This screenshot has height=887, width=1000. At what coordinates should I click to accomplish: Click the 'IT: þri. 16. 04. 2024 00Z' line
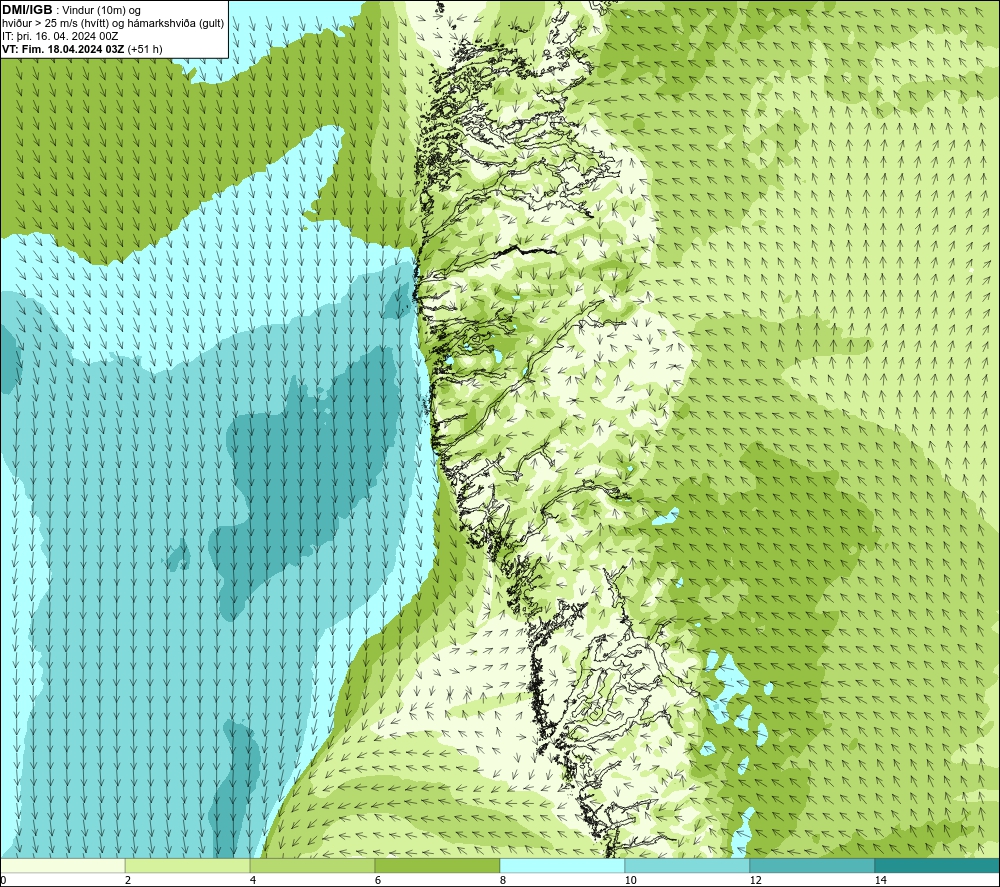pyautogui.click(x=60, y=36)
